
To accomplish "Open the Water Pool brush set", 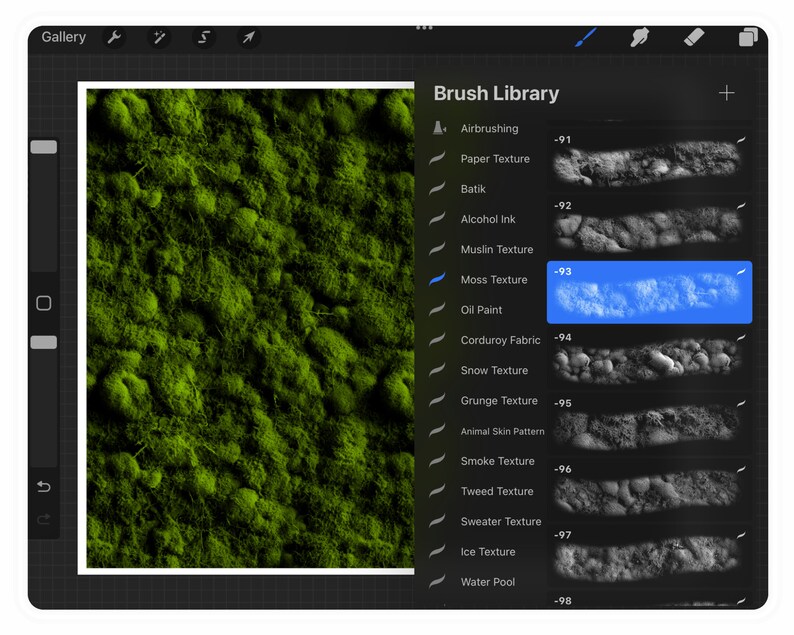I will pyautogui.click(x=486, y=582).
